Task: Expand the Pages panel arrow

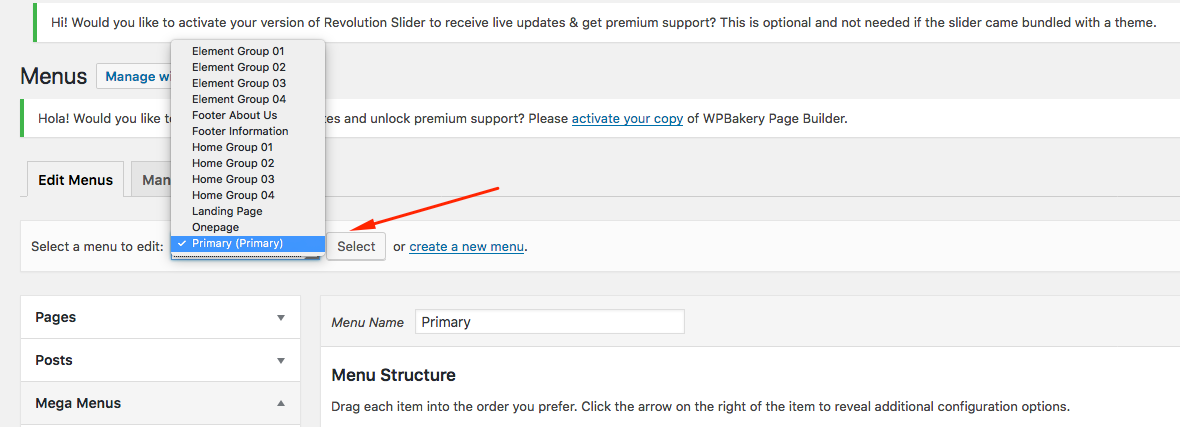Action: pos(281,318)
